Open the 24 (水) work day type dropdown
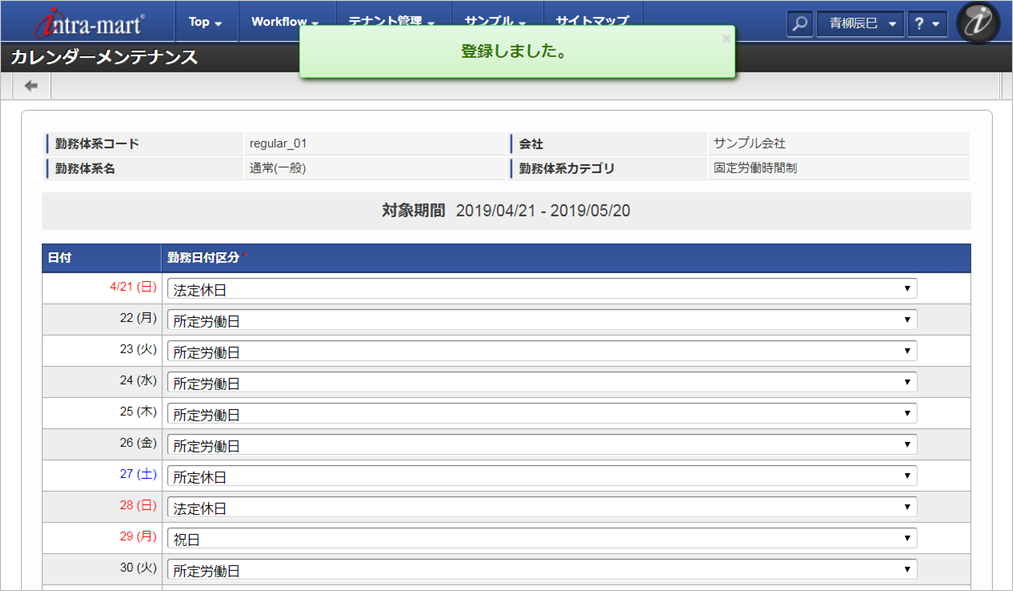Image resolution: width=1013 pixels, height=591 pixels. tap(542, 382)
